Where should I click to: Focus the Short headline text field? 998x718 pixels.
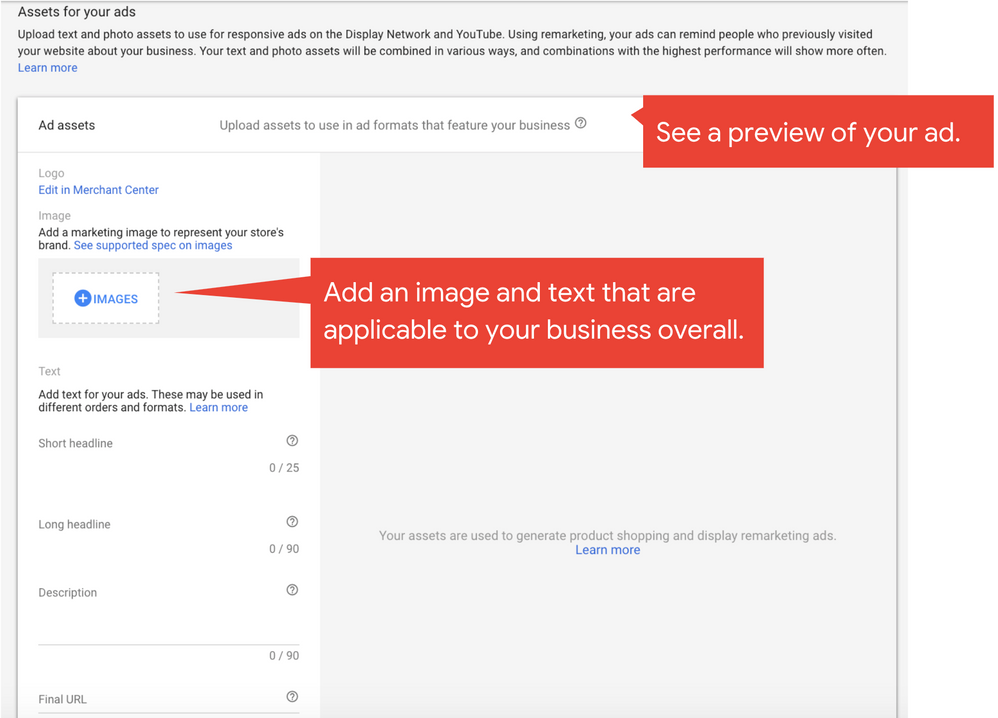coord(160,458)
